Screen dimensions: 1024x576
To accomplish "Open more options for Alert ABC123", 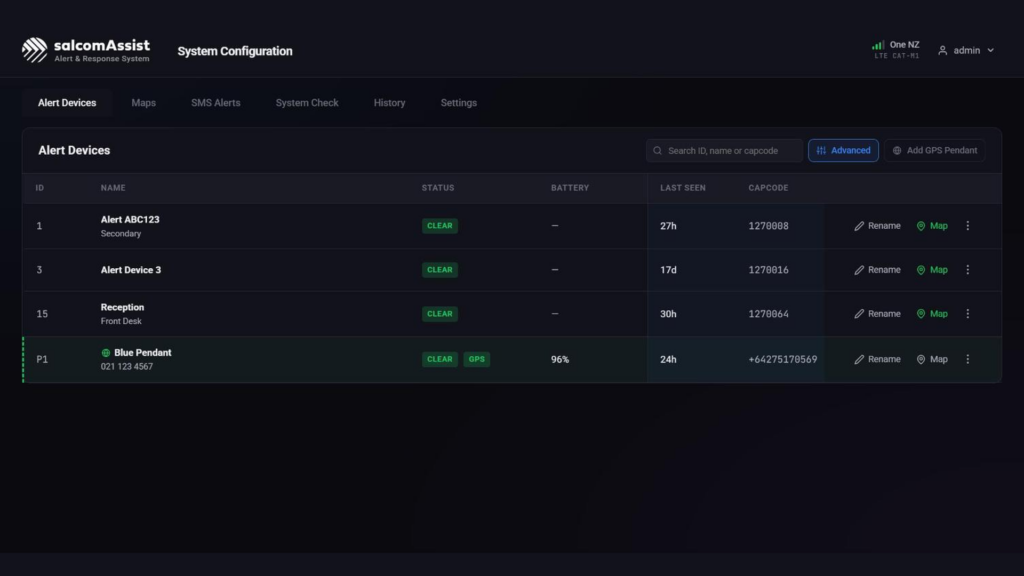I will [x=968, y=226].
